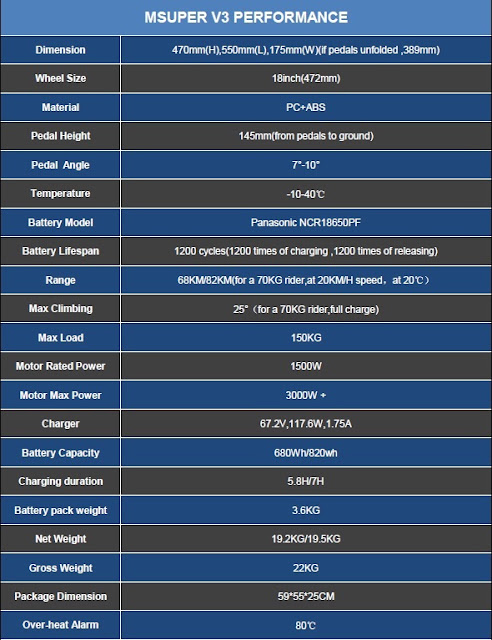Click the 18inch(472mm) wheel size value
492x640 pixels.
click(306, 78)
